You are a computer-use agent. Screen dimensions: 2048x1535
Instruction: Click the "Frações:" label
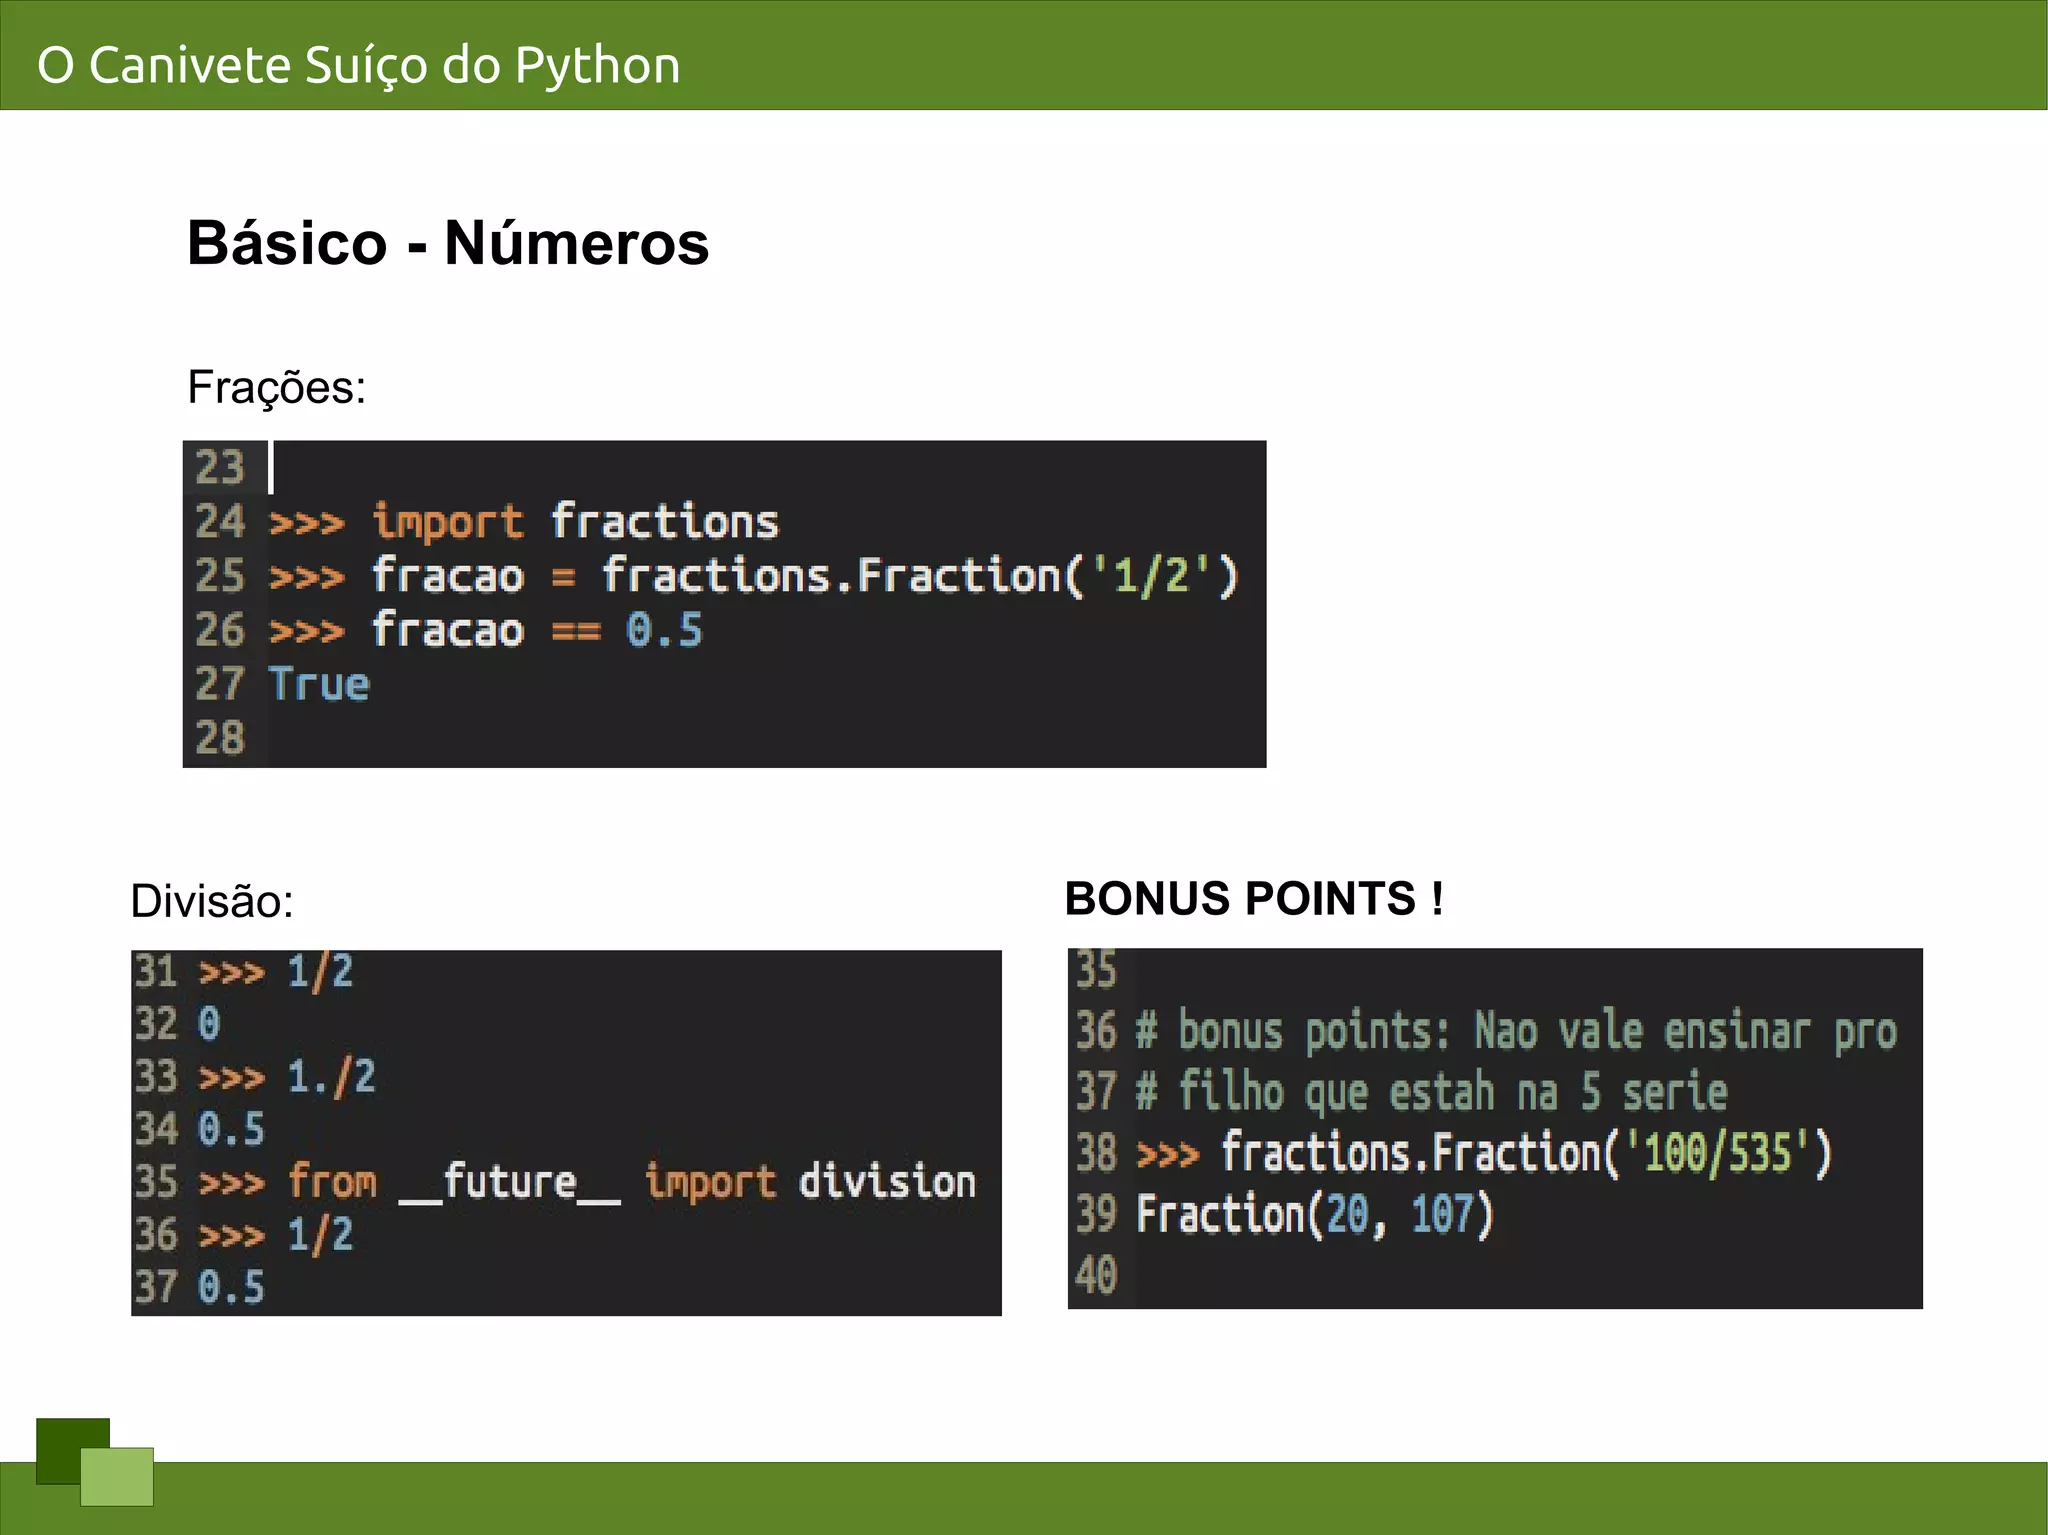(x=277, y=388)
